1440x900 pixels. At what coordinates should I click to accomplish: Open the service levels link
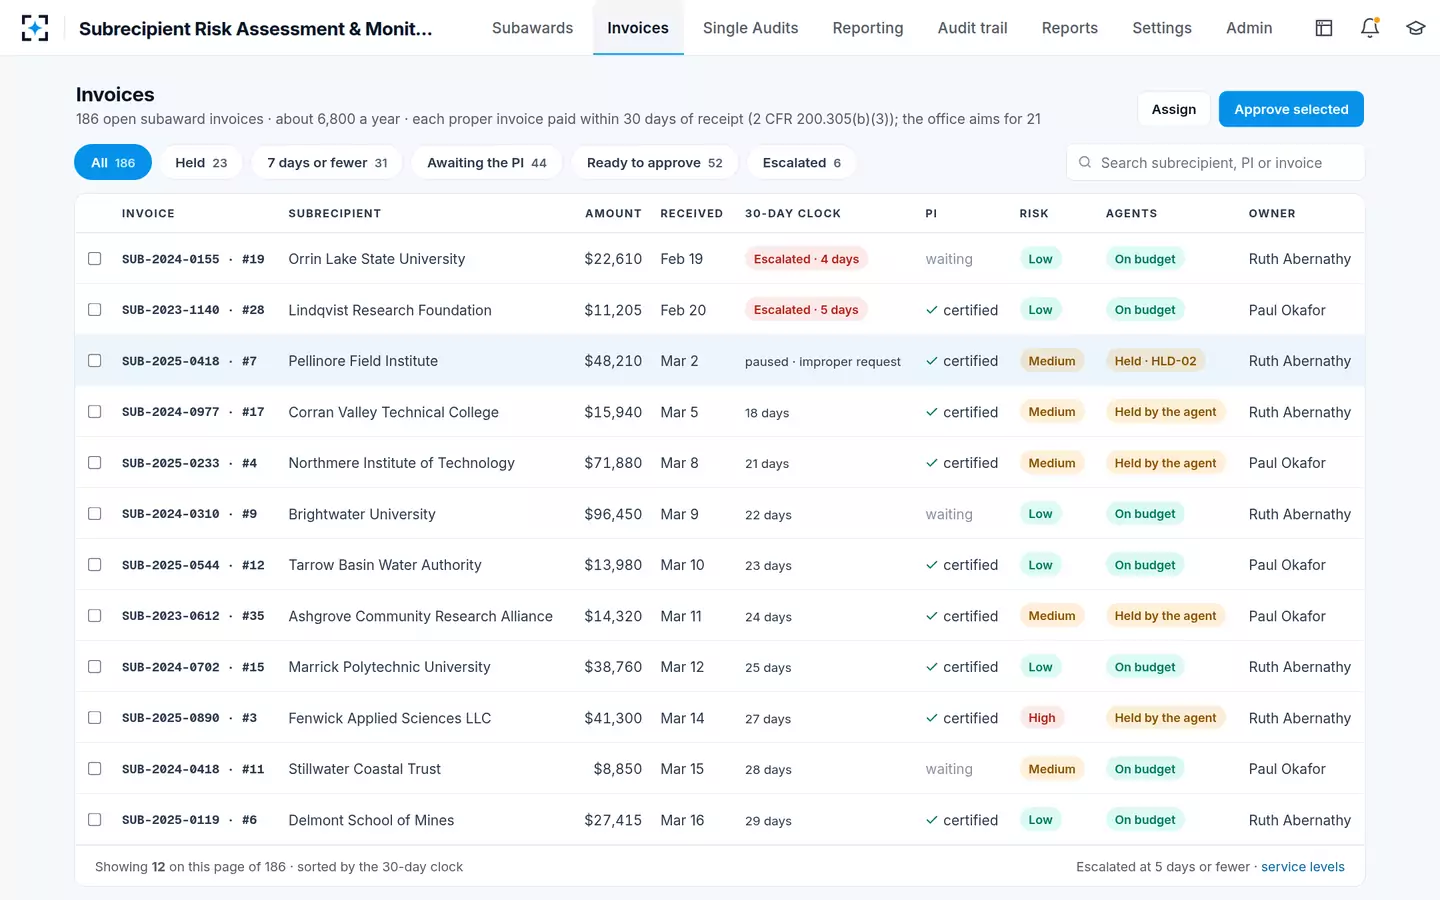point(1303,867)
